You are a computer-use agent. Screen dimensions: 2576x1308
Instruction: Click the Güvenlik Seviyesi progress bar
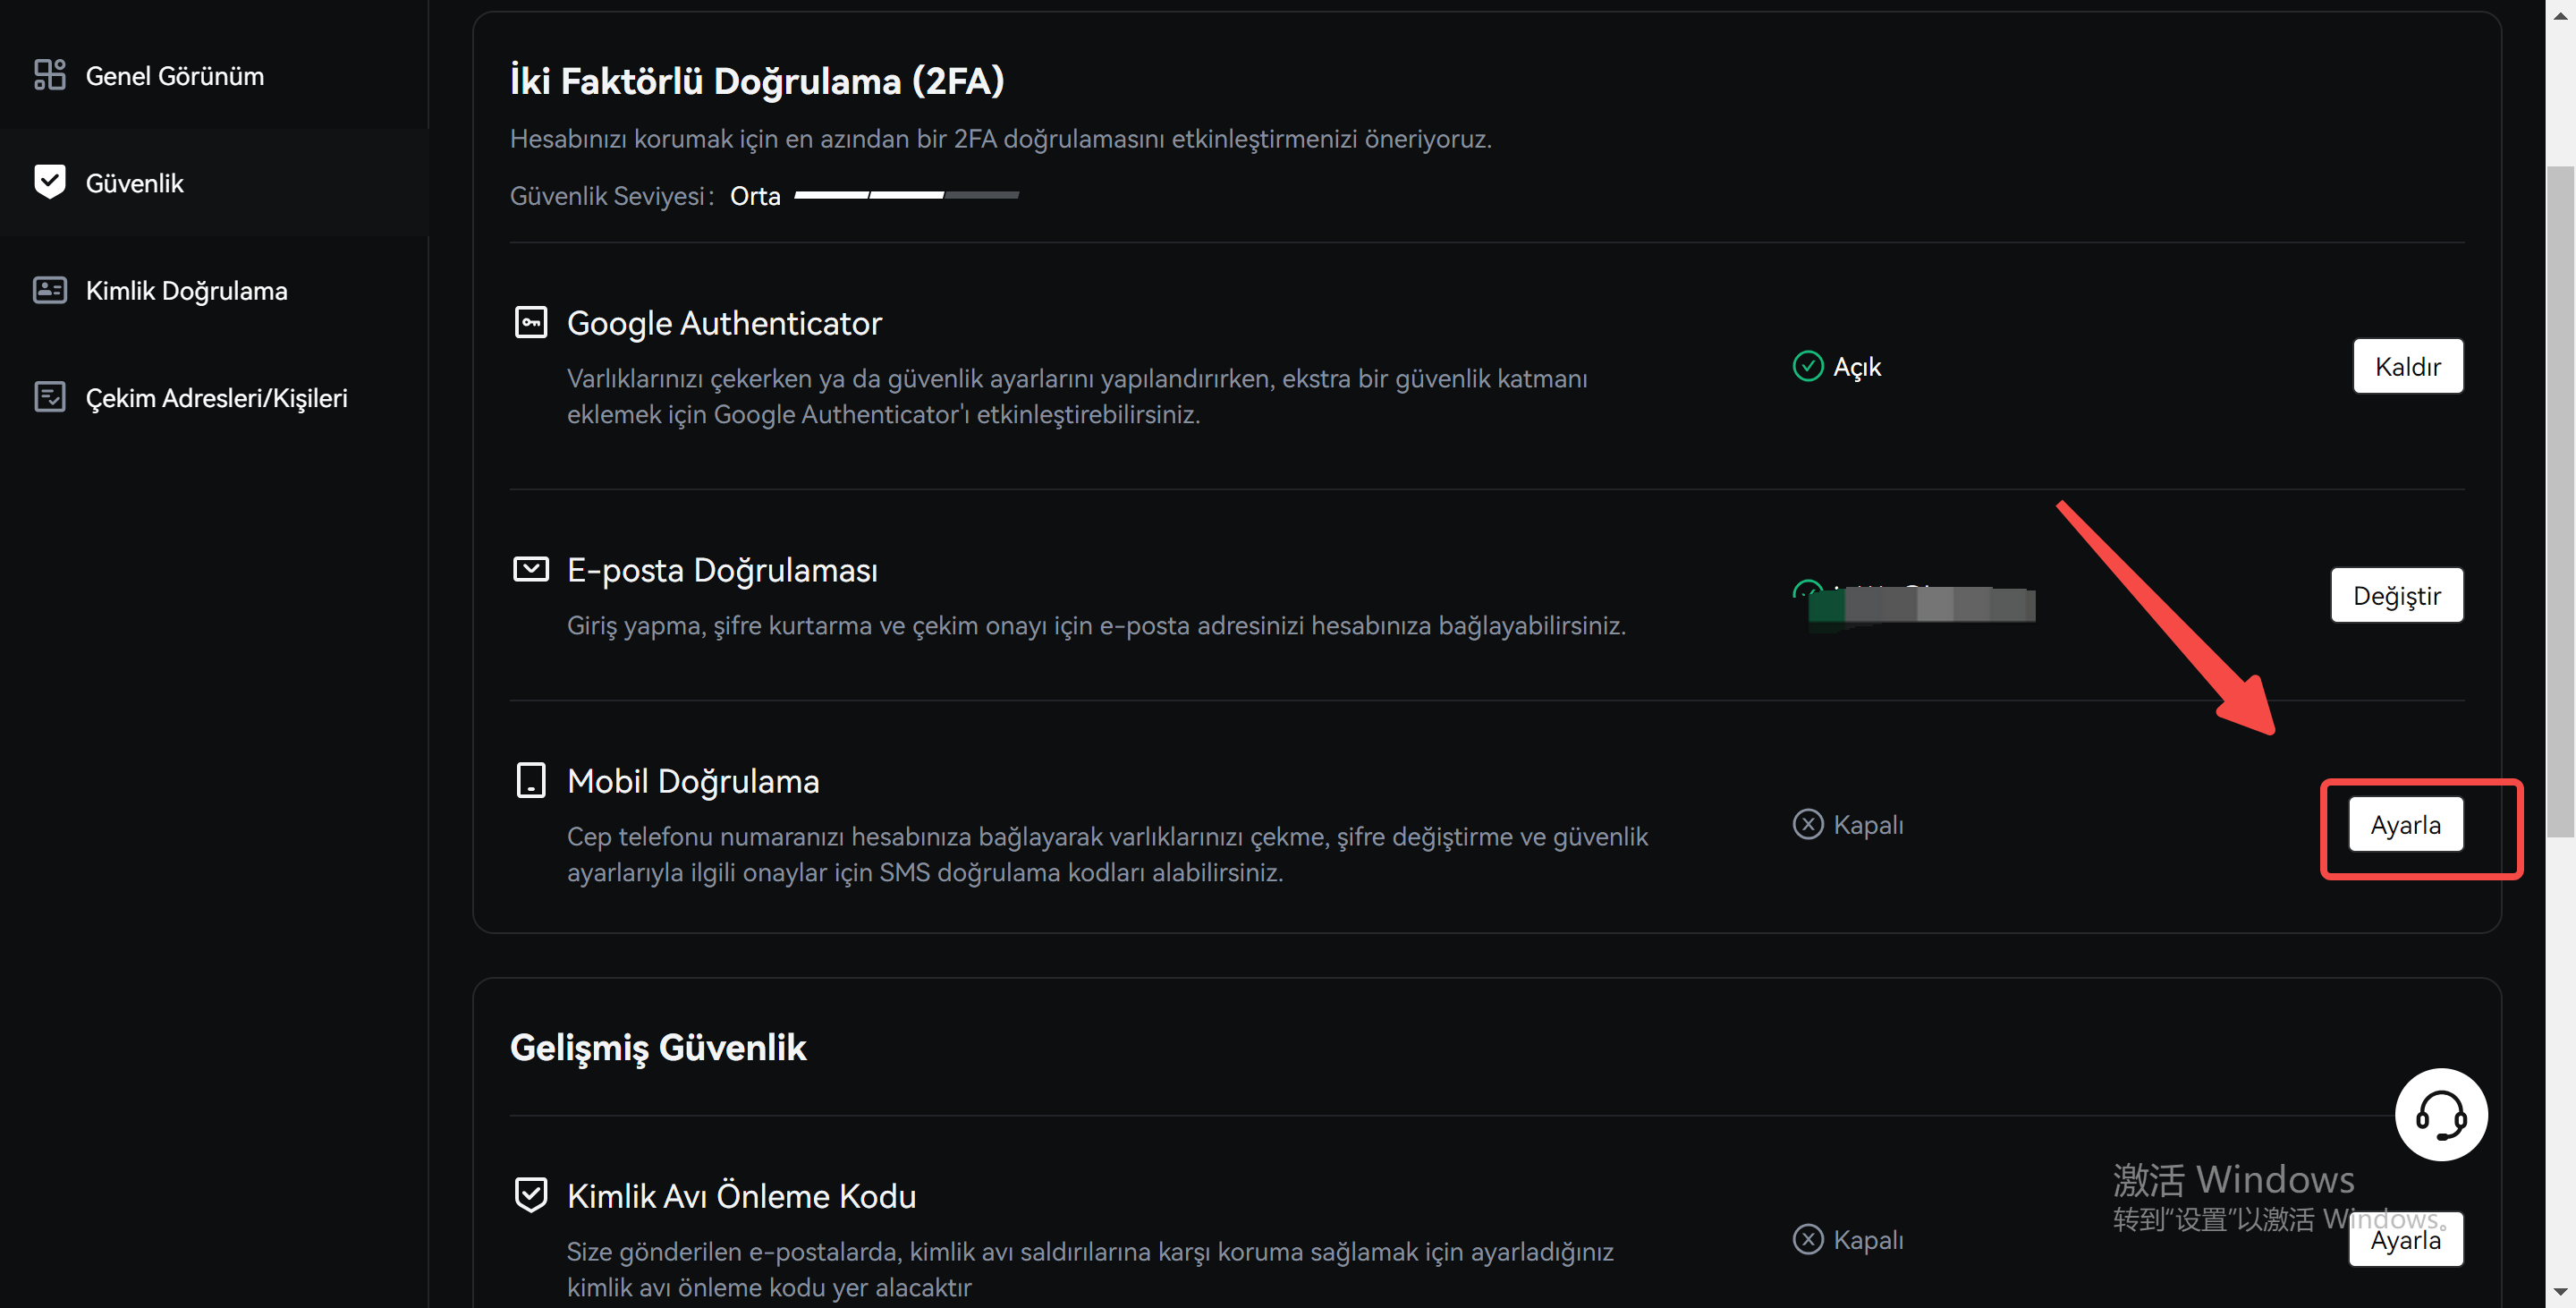[x=906, y=195]
